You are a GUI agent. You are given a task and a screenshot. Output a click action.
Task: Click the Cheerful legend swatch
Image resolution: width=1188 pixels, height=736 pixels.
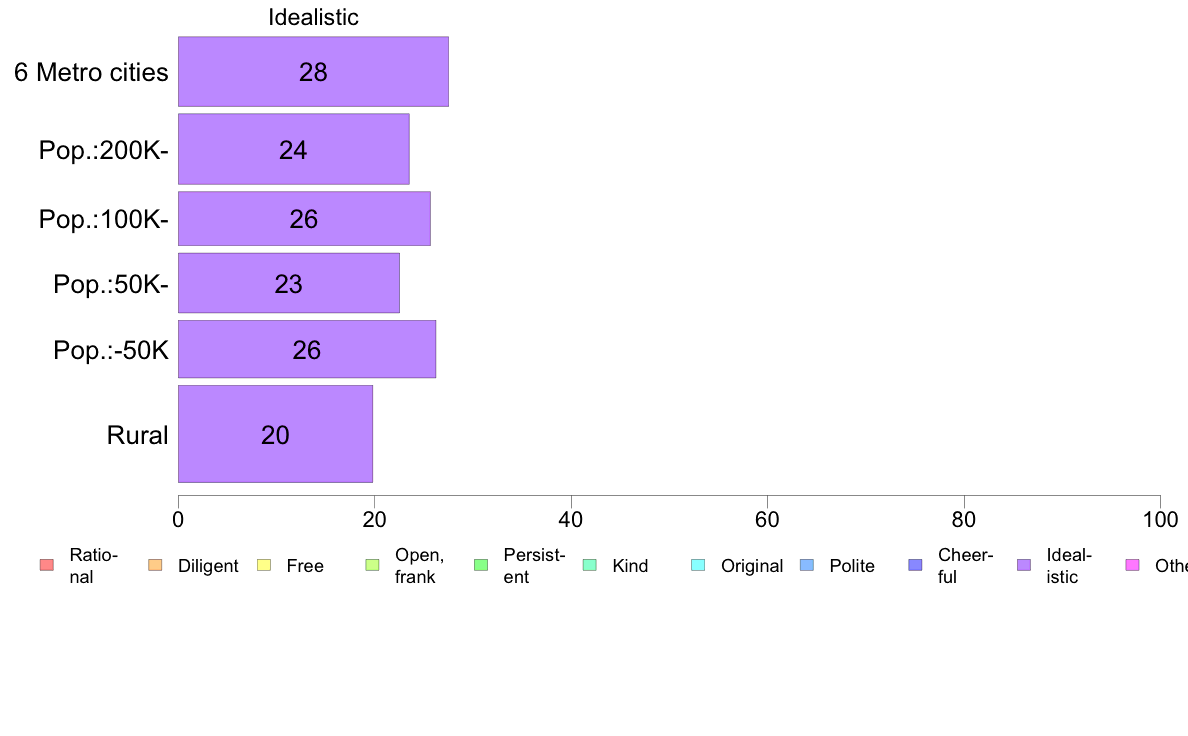click(915, 565)
